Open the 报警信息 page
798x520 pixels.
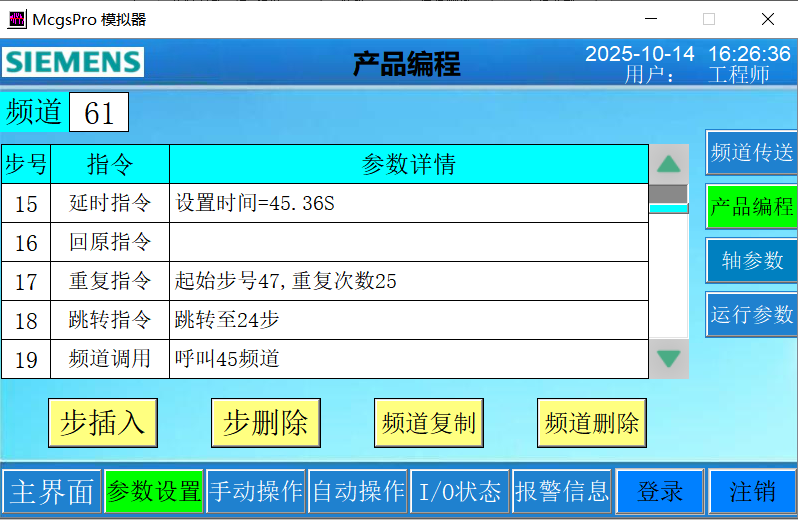coord(561,492)
